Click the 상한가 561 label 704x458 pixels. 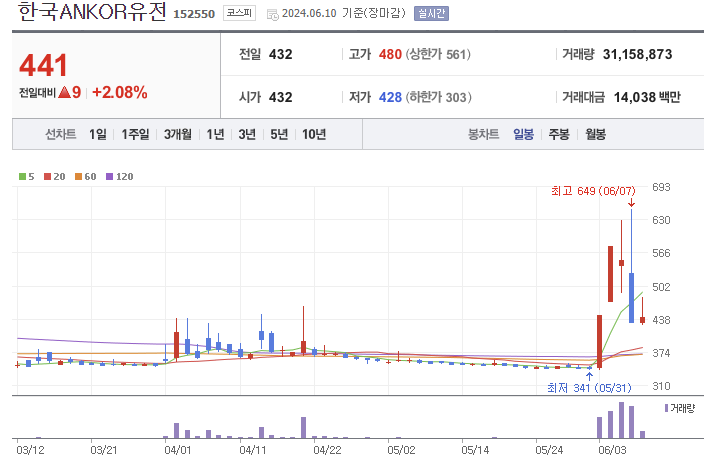[x=438, y=54]
